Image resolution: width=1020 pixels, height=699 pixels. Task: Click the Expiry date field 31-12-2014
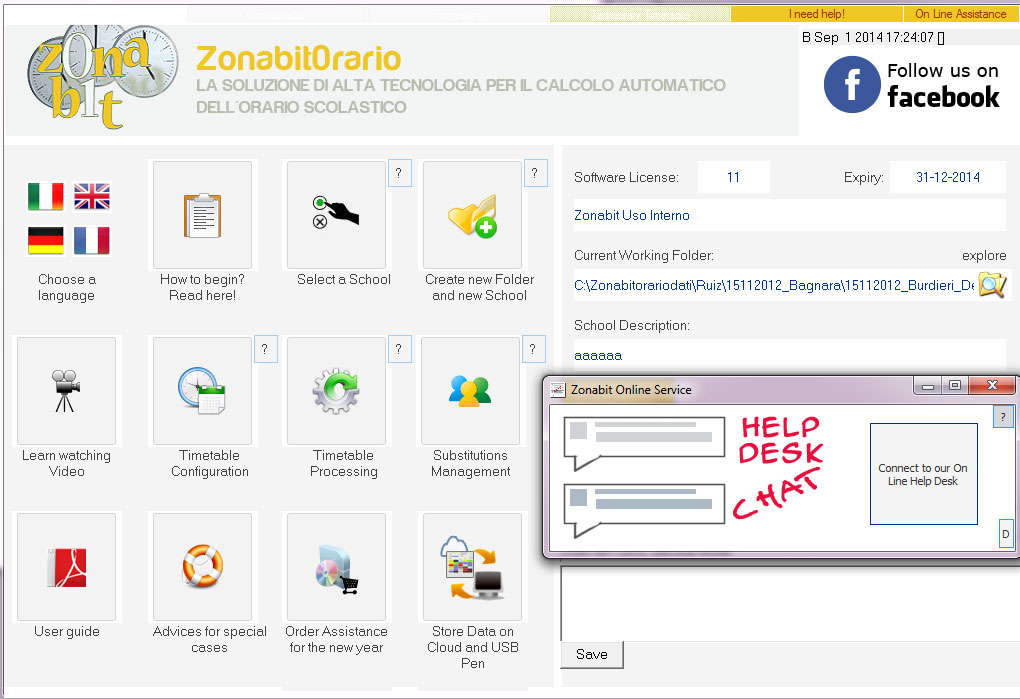(x=948, y=177)
